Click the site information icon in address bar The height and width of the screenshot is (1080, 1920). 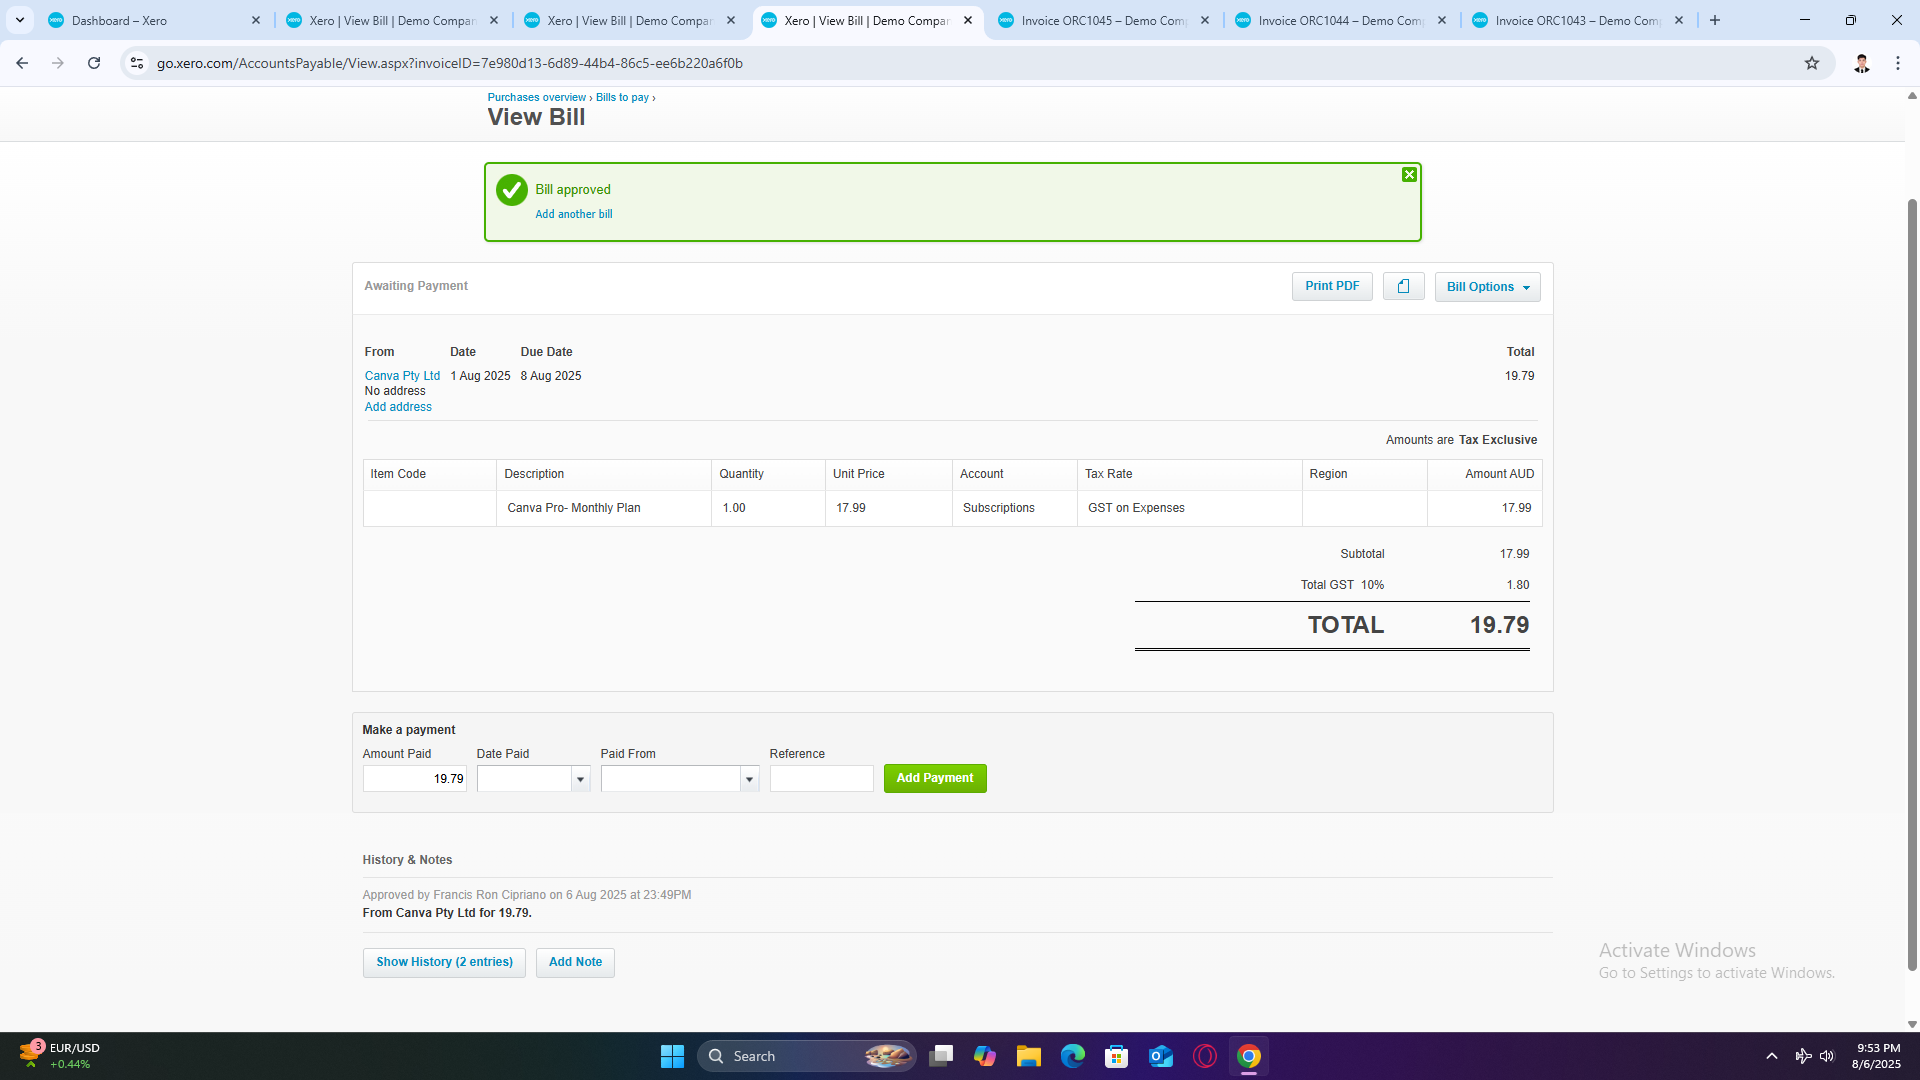137,63
